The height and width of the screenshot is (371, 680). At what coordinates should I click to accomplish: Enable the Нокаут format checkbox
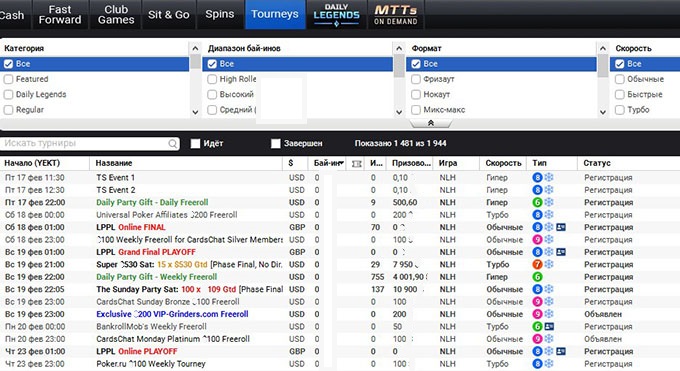[416, 95]
